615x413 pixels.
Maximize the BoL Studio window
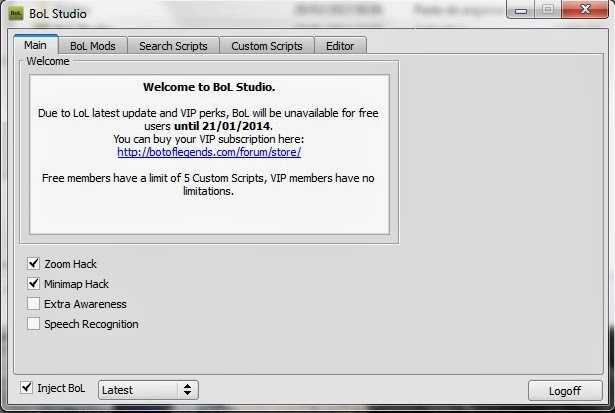click(x=548, y=9)
